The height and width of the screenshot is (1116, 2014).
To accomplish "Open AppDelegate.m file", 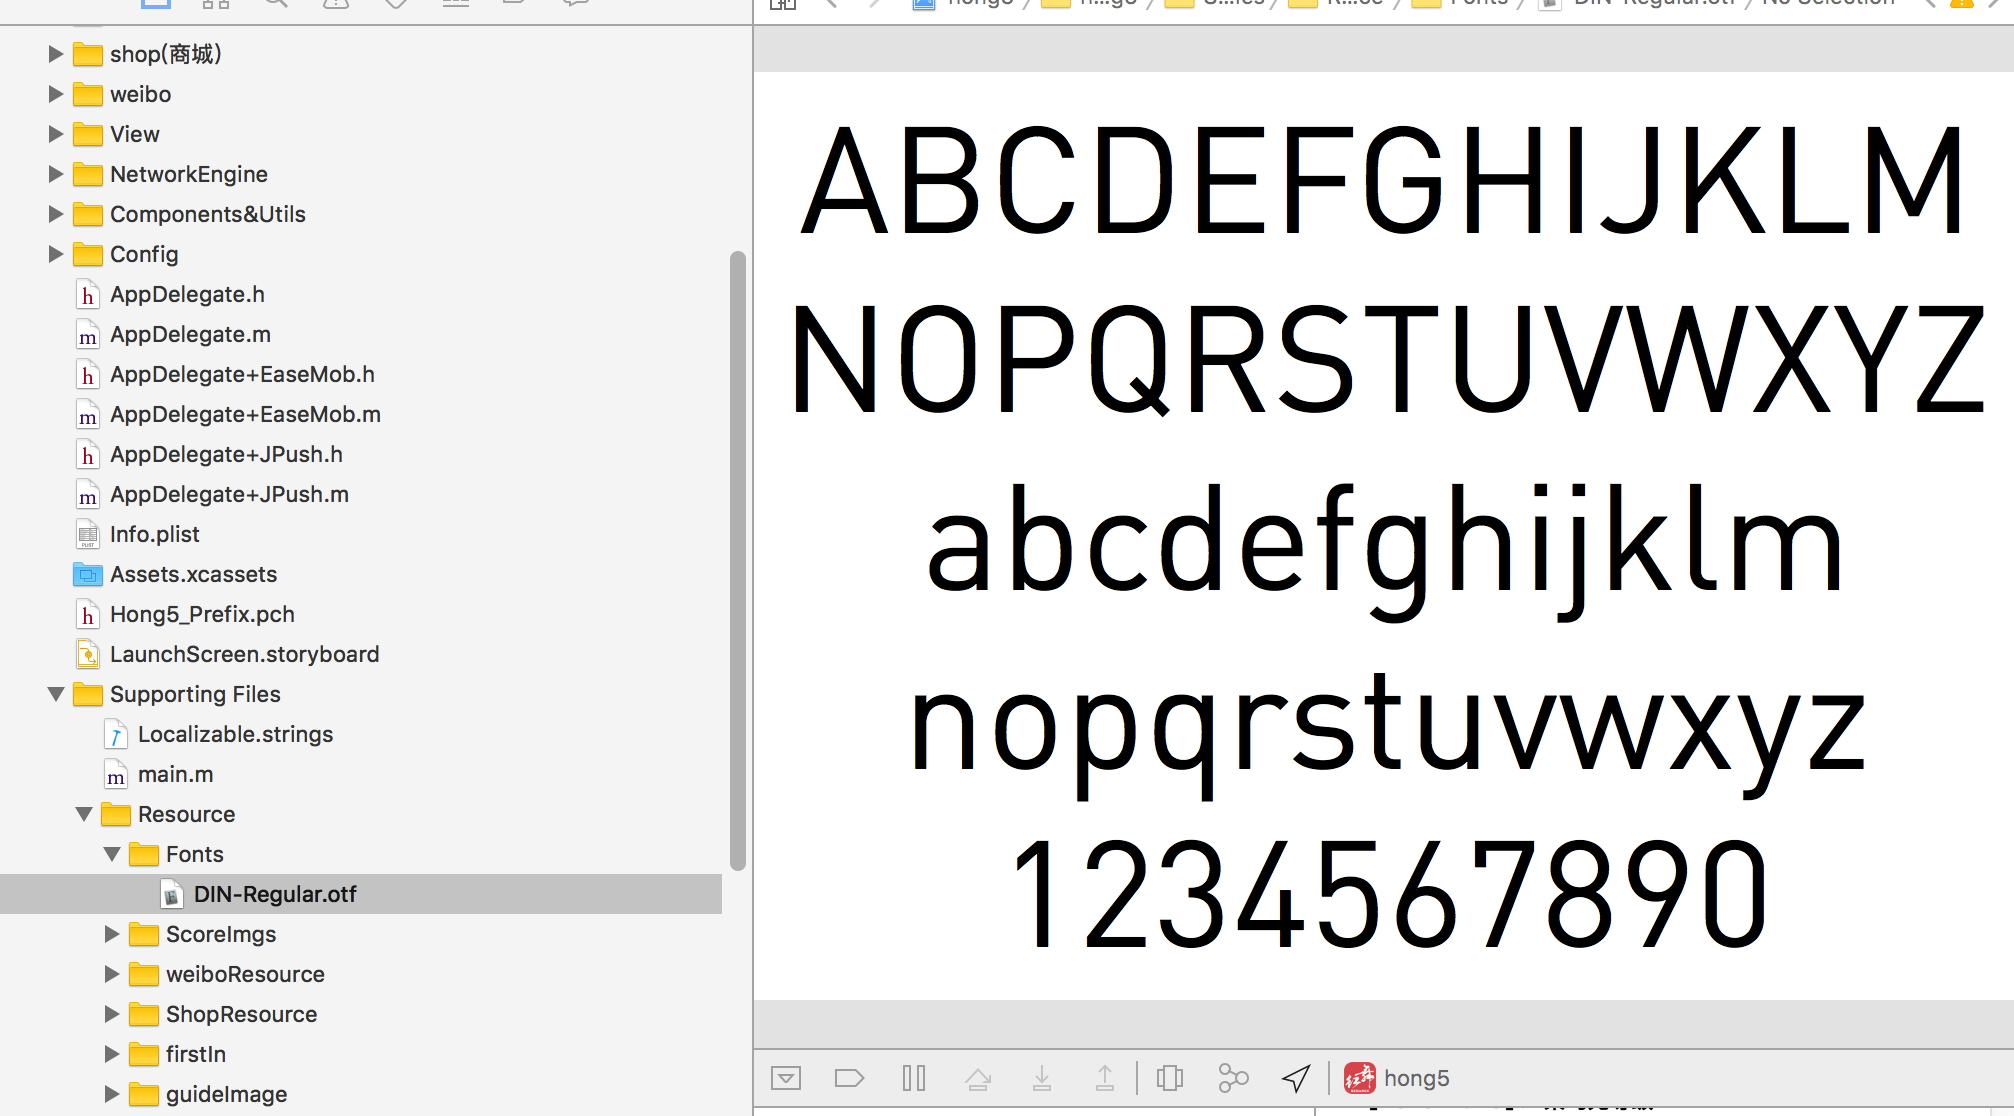I will 190,334.
